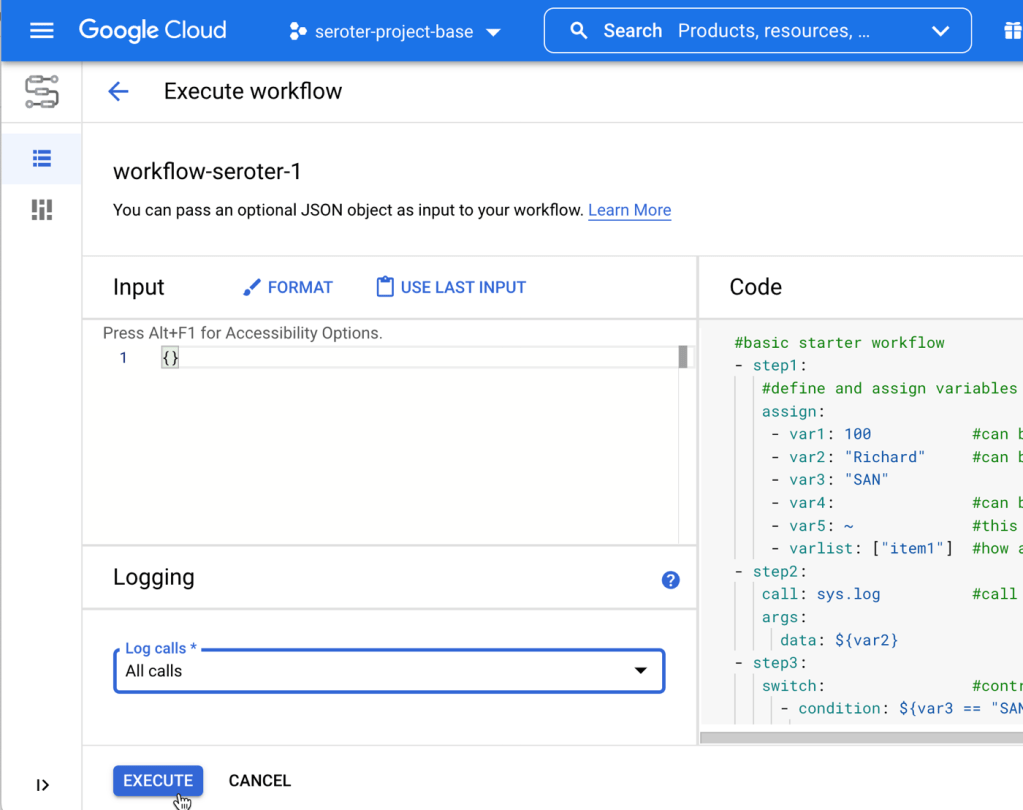
Task: Click the Workflows product icon in sidebar
Action: [x=41, y=92]
